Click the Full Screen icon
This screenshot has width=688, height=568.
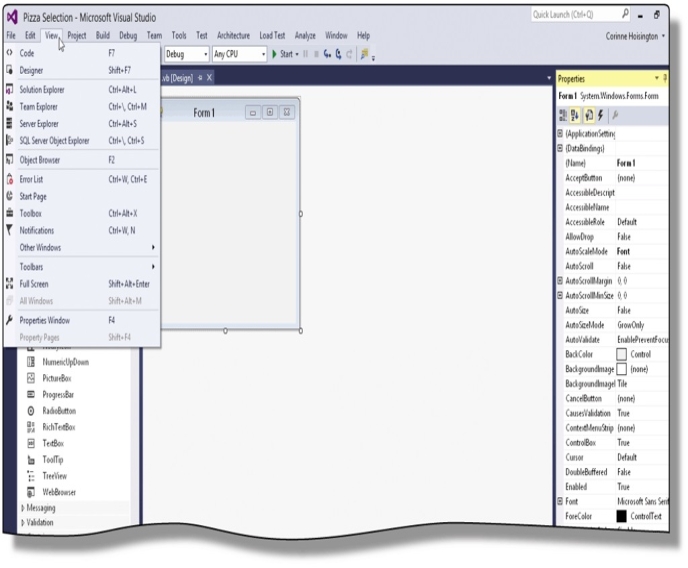click(9, 284)
